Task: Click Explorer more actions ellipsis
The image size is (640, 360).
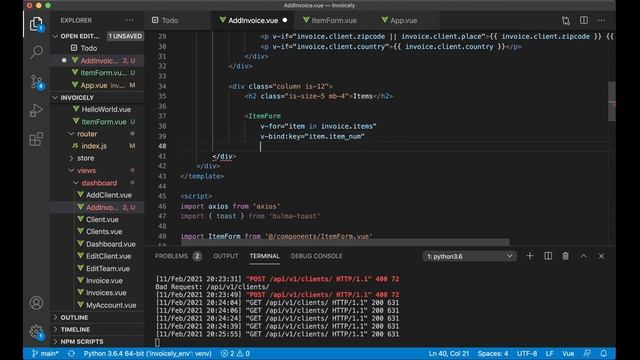Action: (x=129, y=20)
